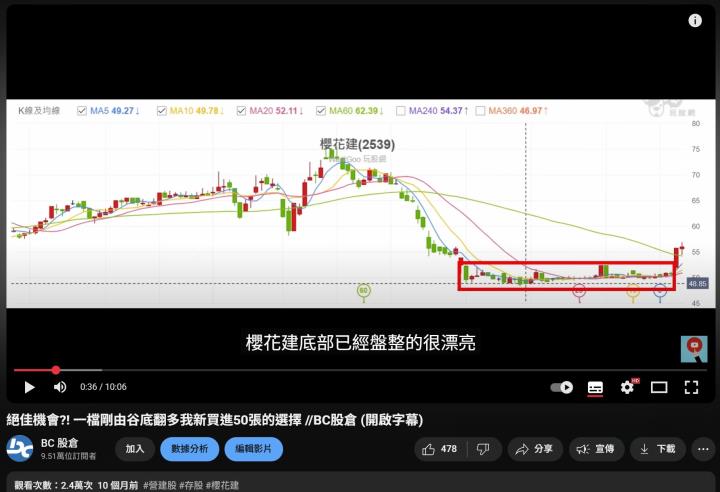Screen dimensions: 720x492
Task: Click the 9.51萬位訂閱者 subscriber count
Action: (x=68, y=456)
